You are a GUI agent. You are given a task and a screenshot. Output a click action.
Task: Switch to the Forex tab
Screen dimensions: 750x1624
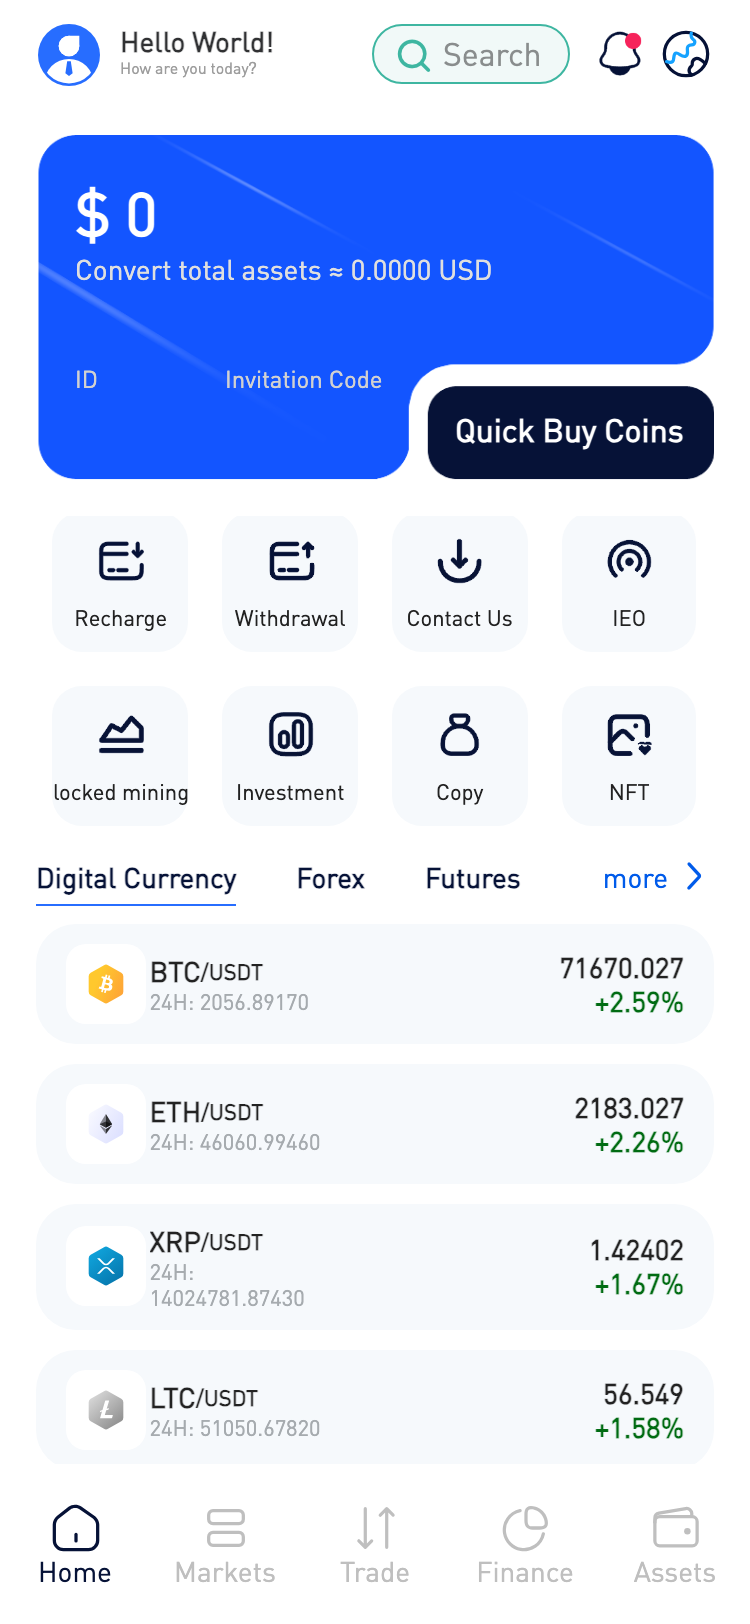[331, 879]
